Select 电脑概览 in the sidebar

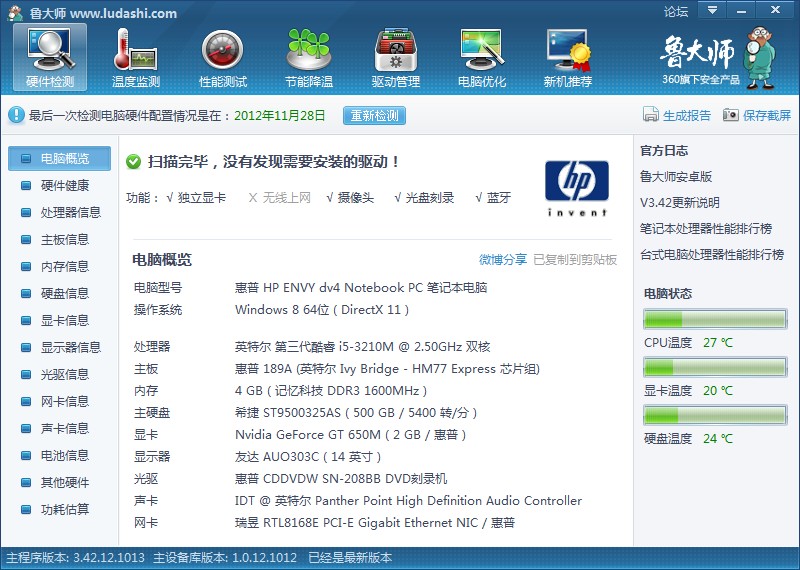[x=59, y=158]
